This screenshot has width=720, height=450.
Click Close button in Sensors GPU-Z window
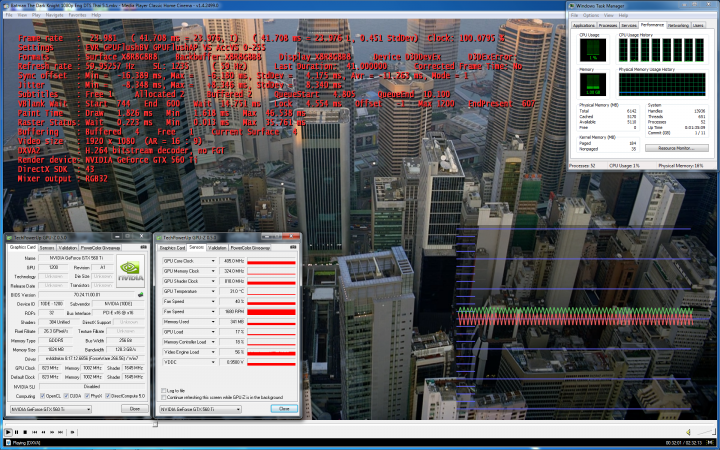tap(284, 409)
